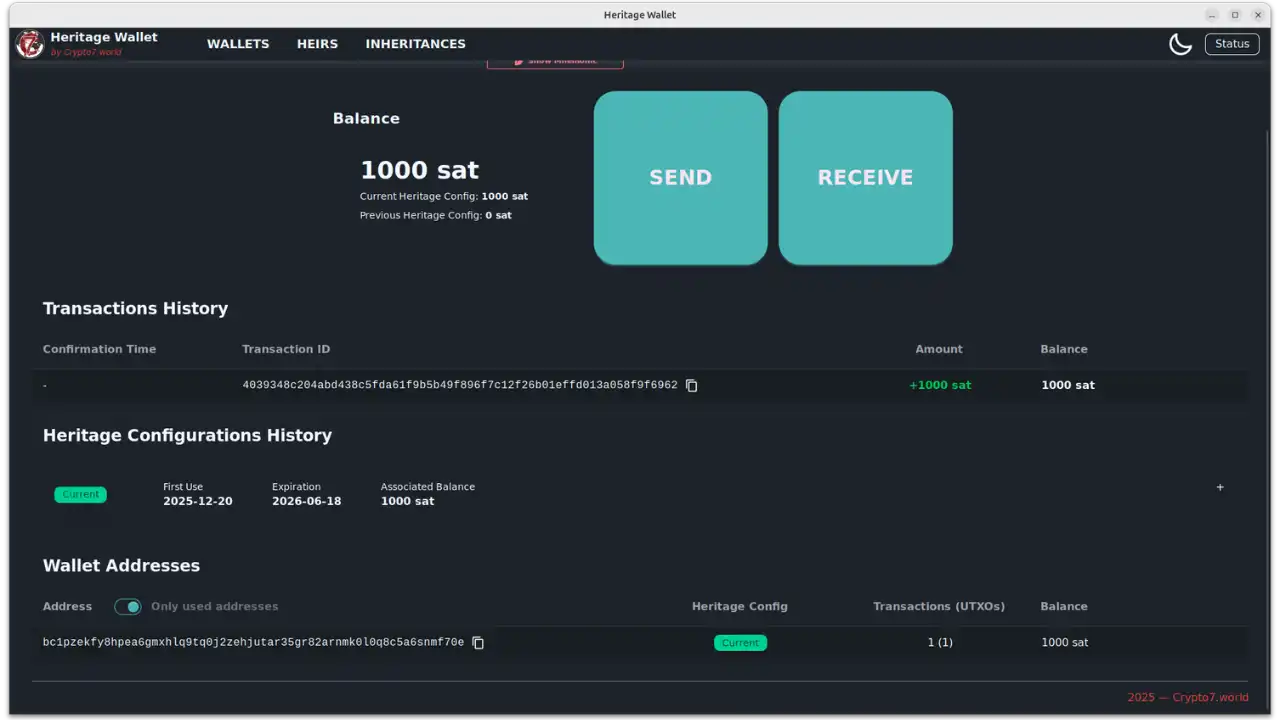This screenshot has width=1280, height=720.
Task: Close the Heritage Wallet window
Action: point(1258,15)
